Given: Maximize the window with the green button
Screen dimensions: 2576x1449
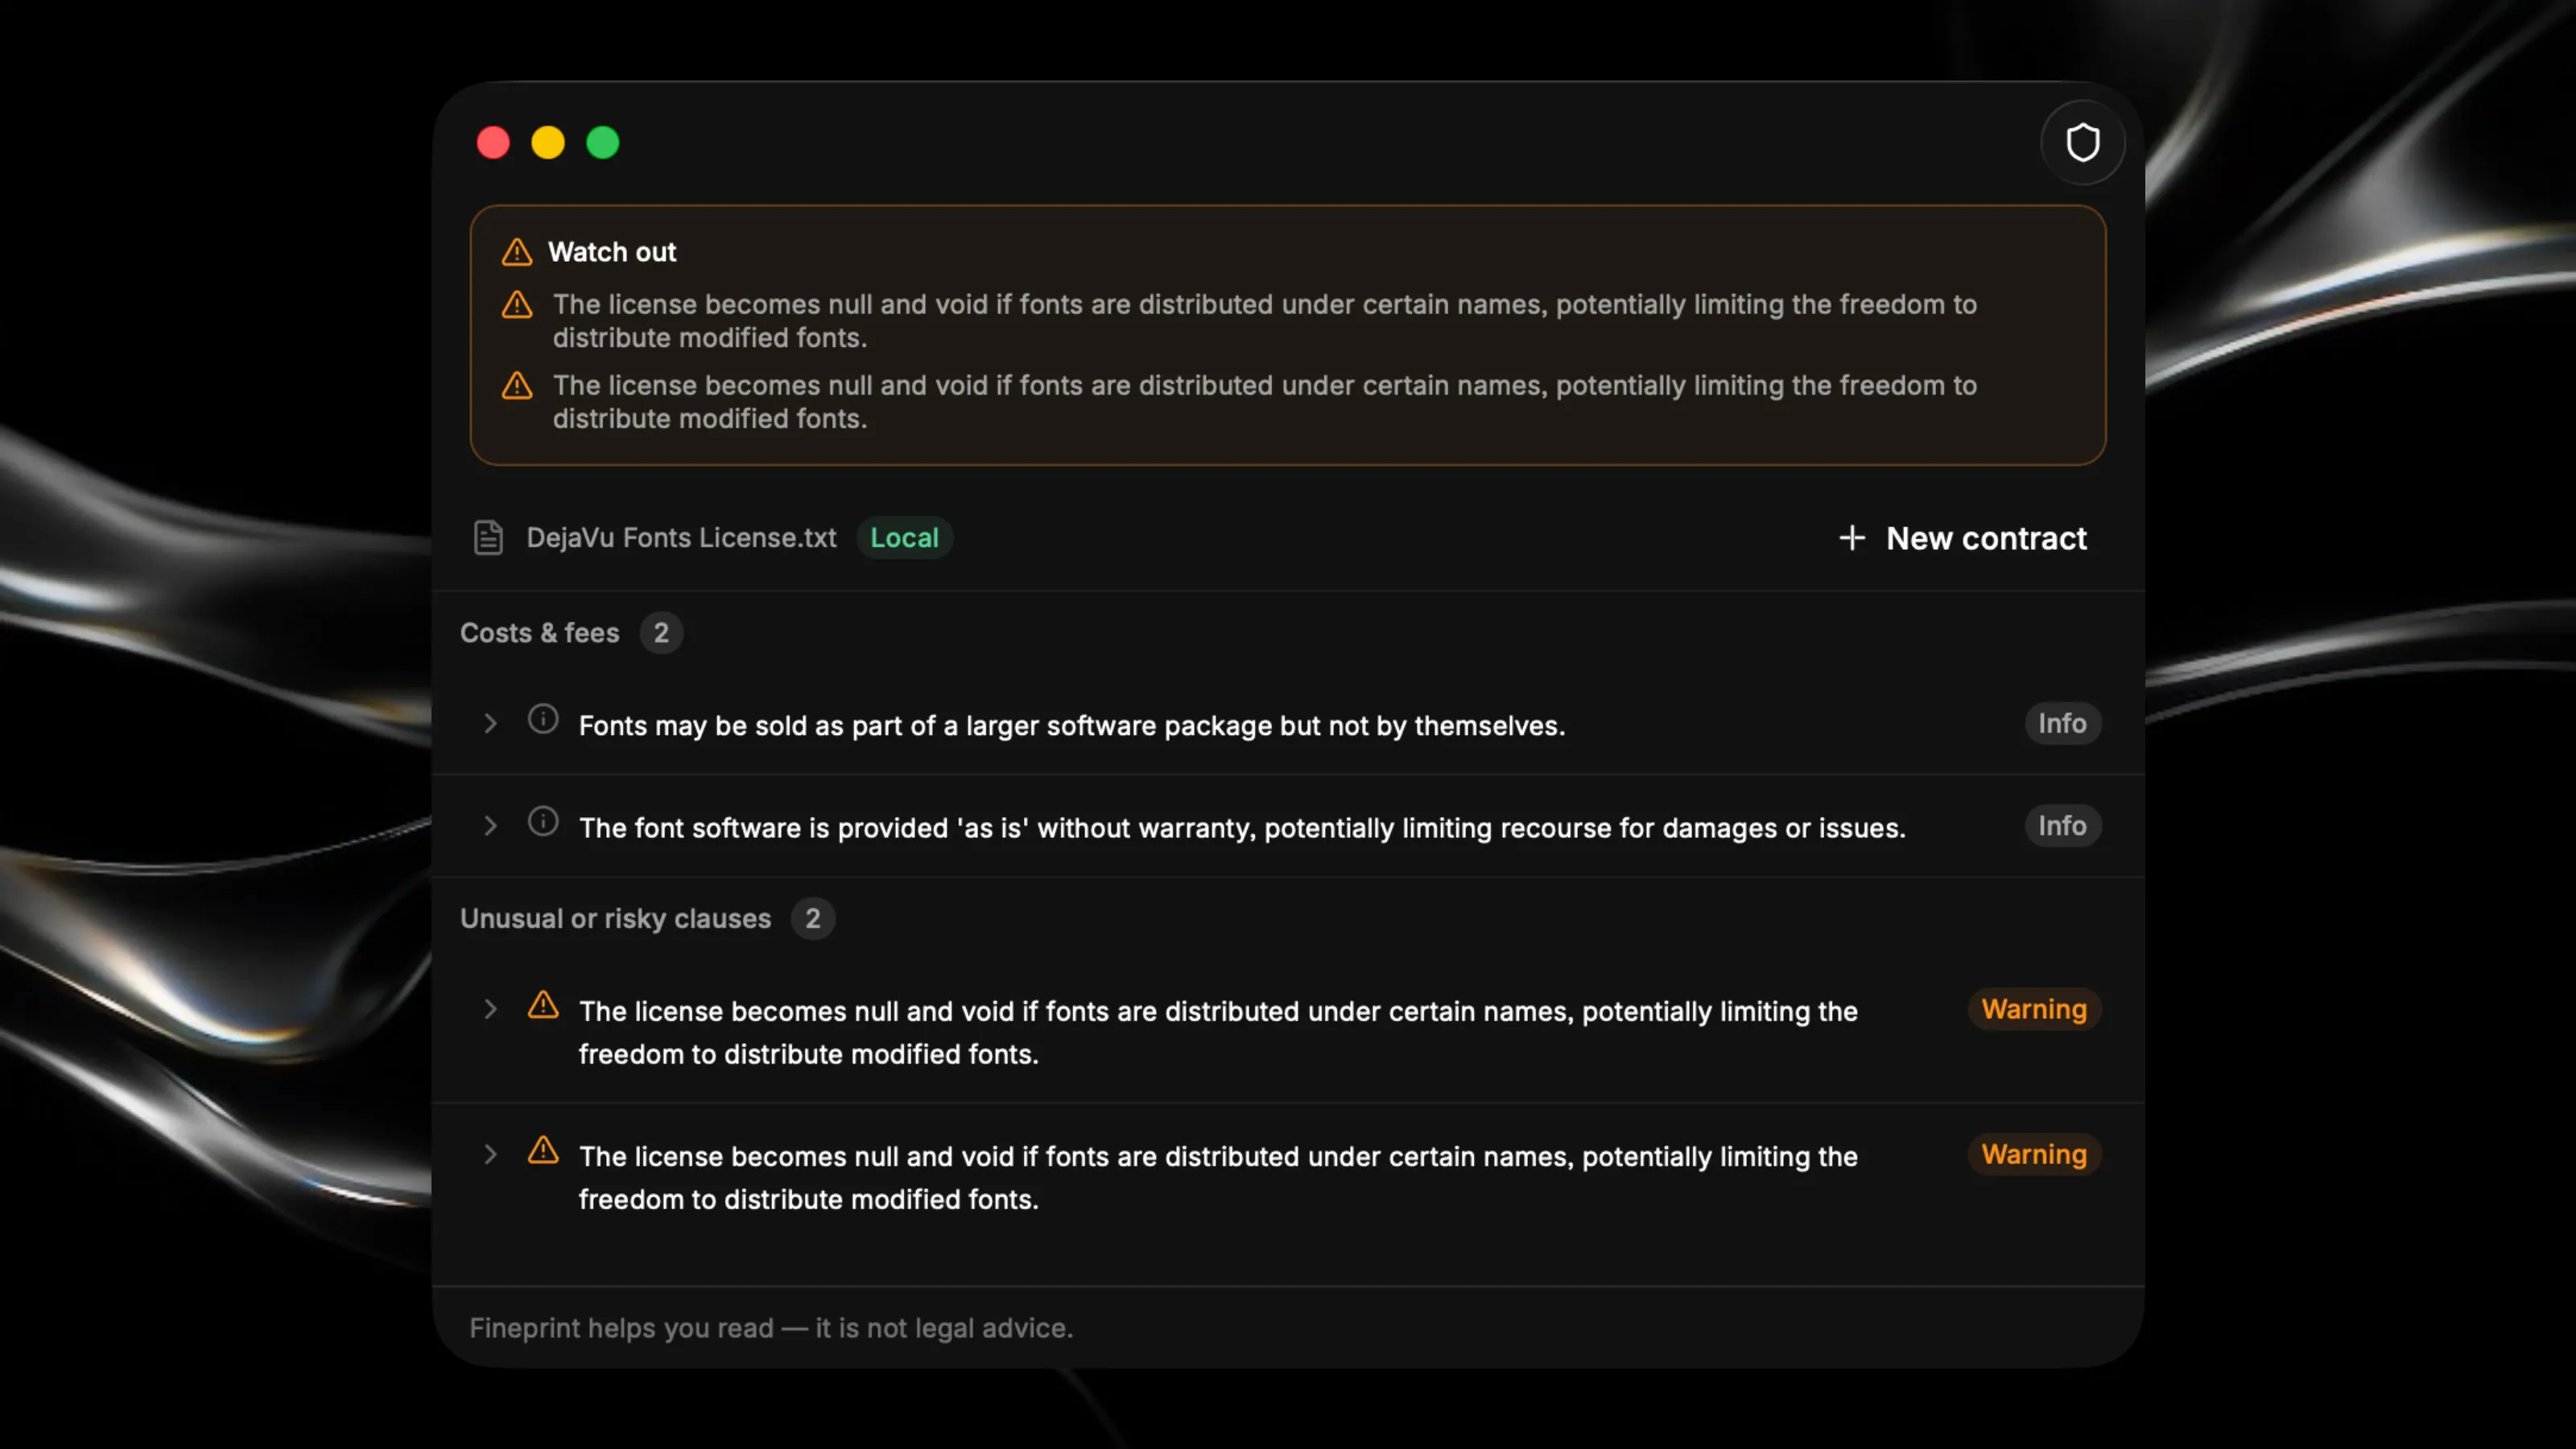Looking at the screenshot, I should 603,143.
